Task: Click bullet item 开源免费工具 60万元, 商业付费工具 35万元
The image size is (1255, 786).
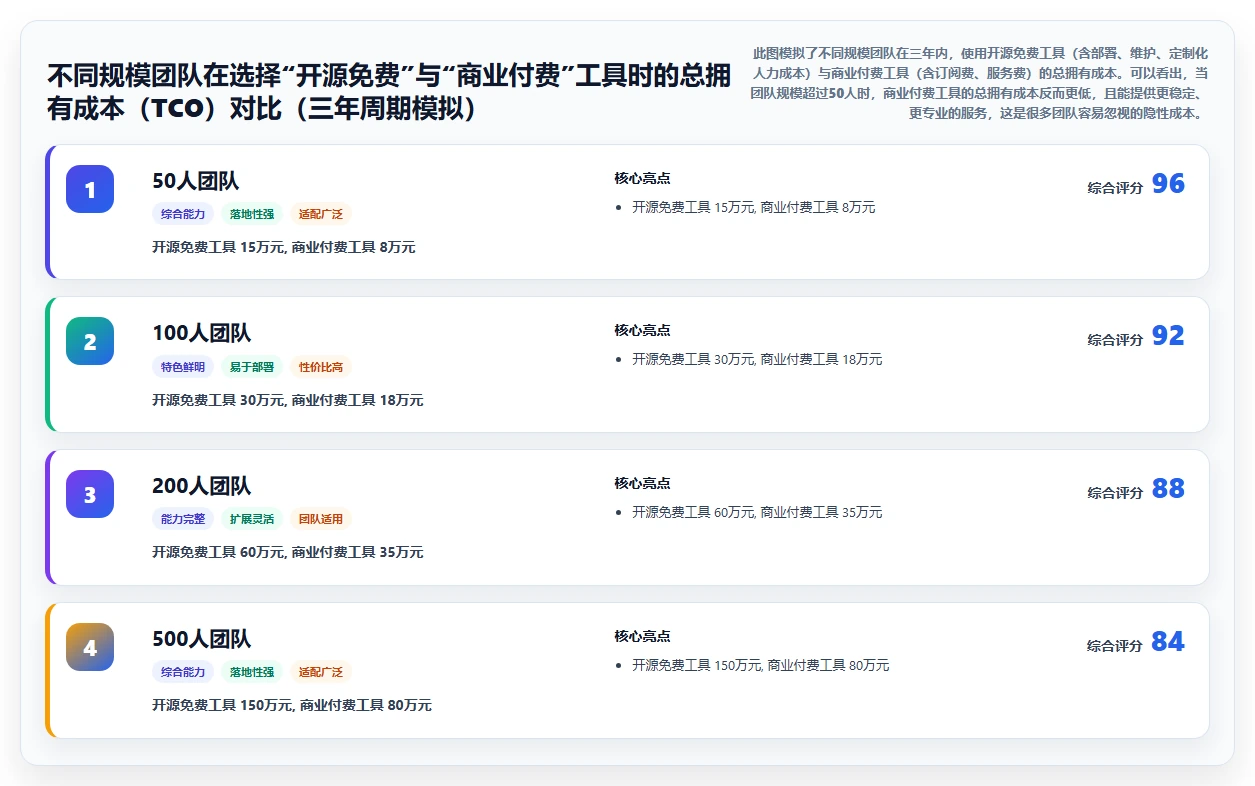Action: pos(757,513)
